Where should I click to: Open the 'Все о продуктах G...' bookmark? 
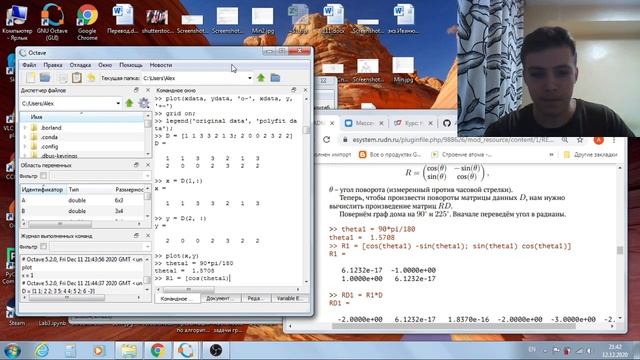click(390, 155)
